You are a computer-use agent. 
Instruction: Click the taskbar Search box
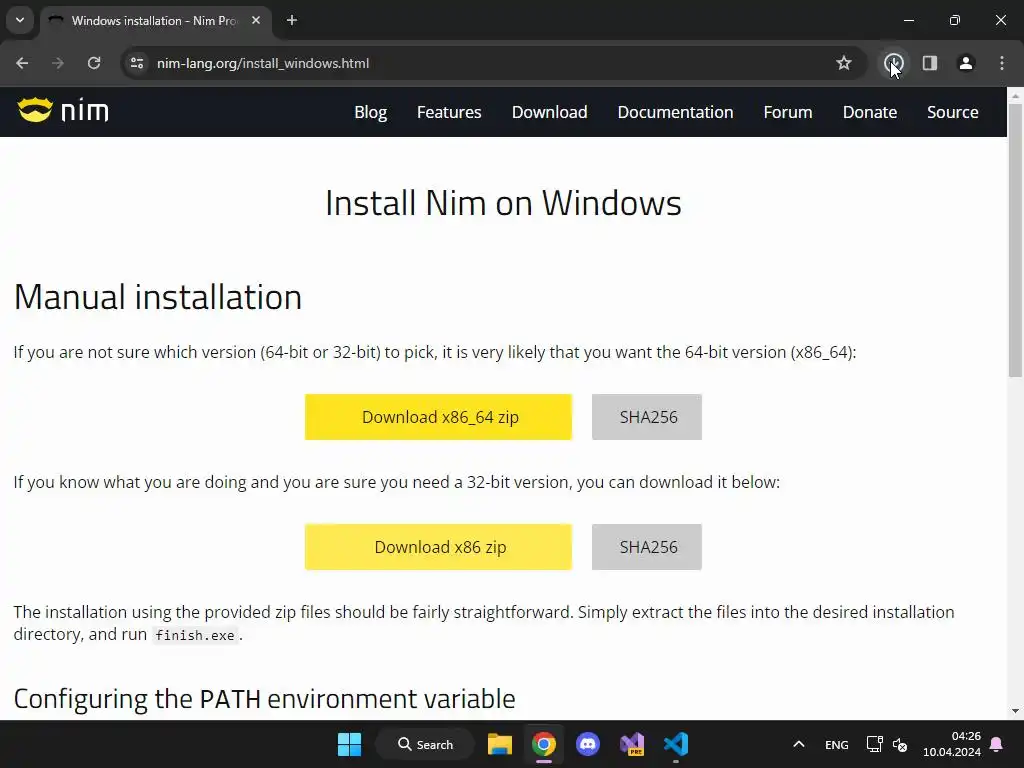(x=425, y=744)
